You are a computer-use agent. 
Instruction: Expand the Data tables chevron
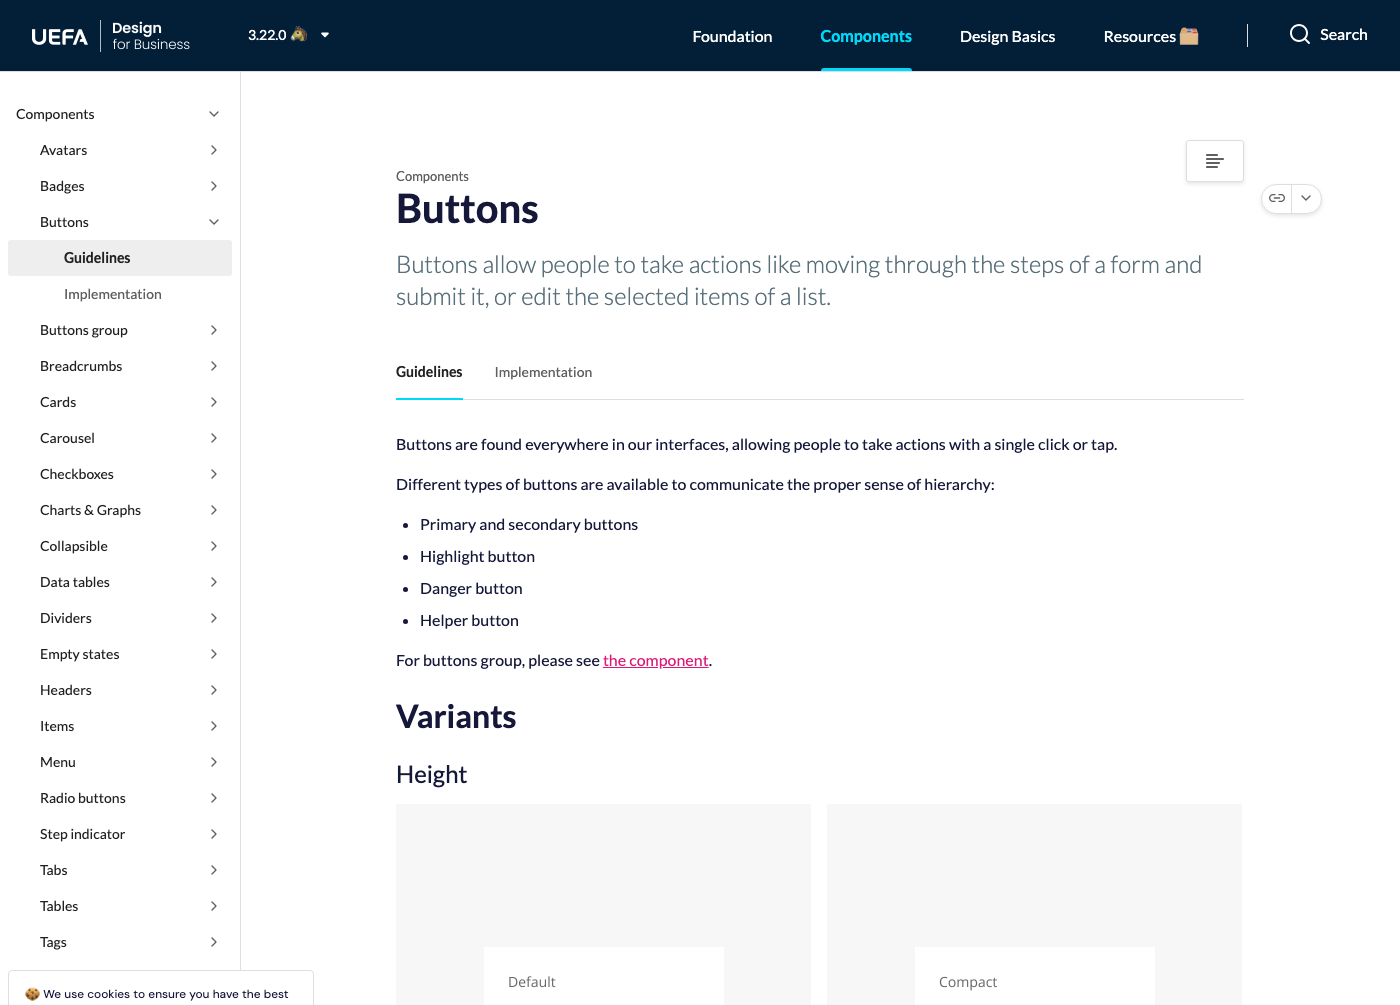(x=214, y=582)
